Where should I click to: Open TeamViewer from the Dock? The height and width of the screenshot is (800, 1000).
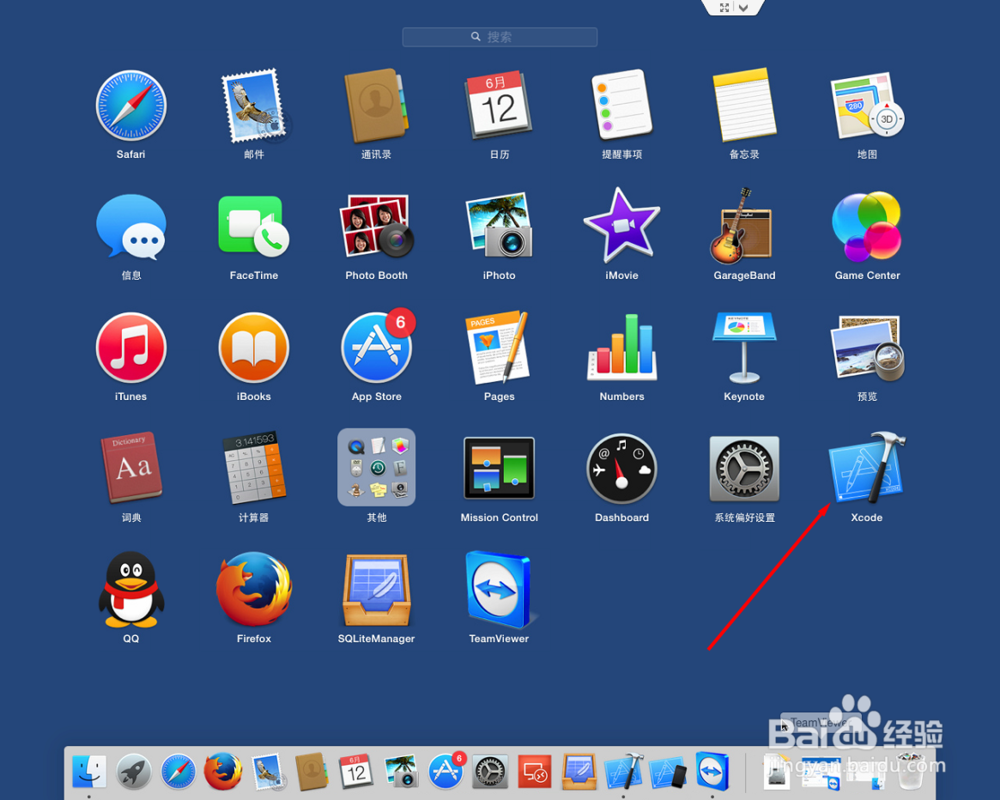click(x=712, y=771)
